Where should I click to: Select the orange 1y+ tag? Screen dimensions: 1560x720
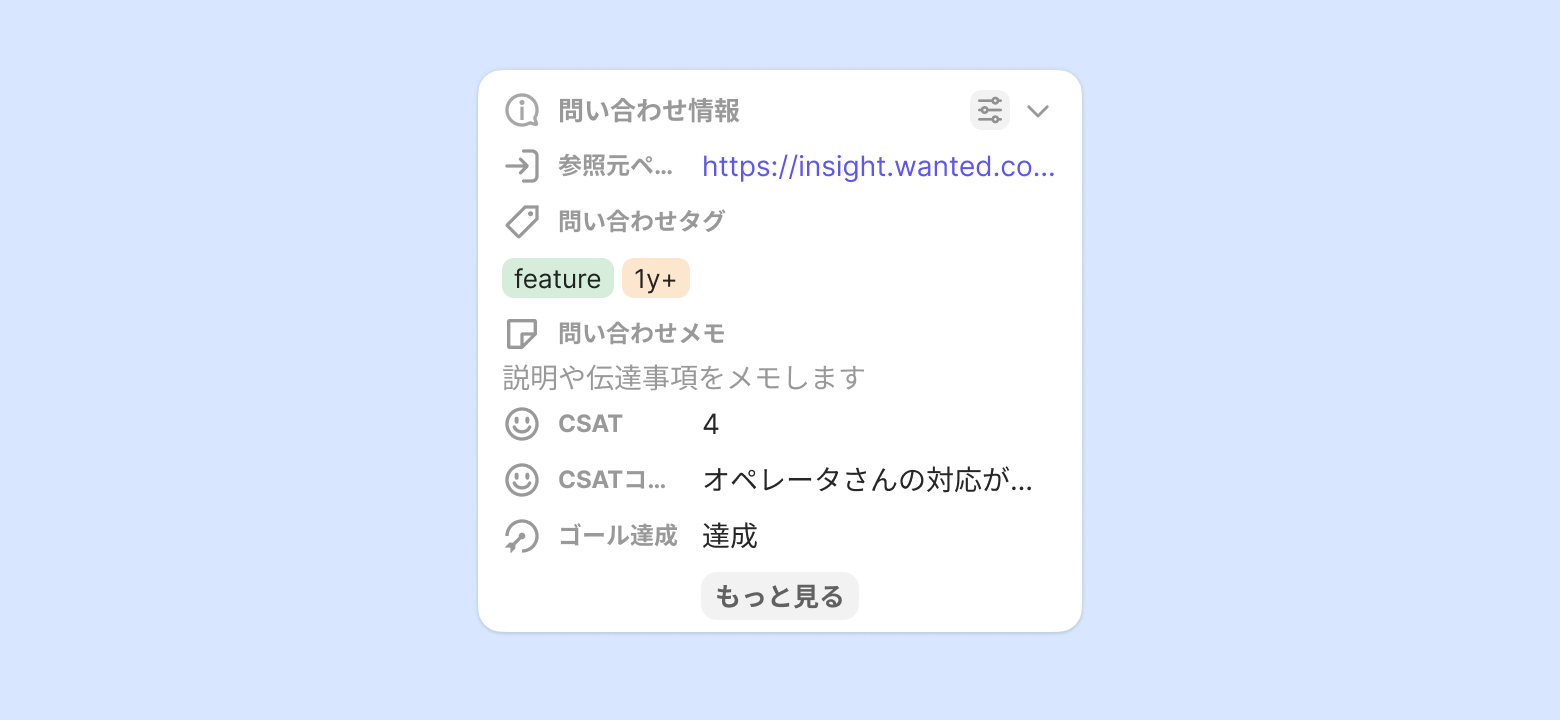(x=655, y=279)
